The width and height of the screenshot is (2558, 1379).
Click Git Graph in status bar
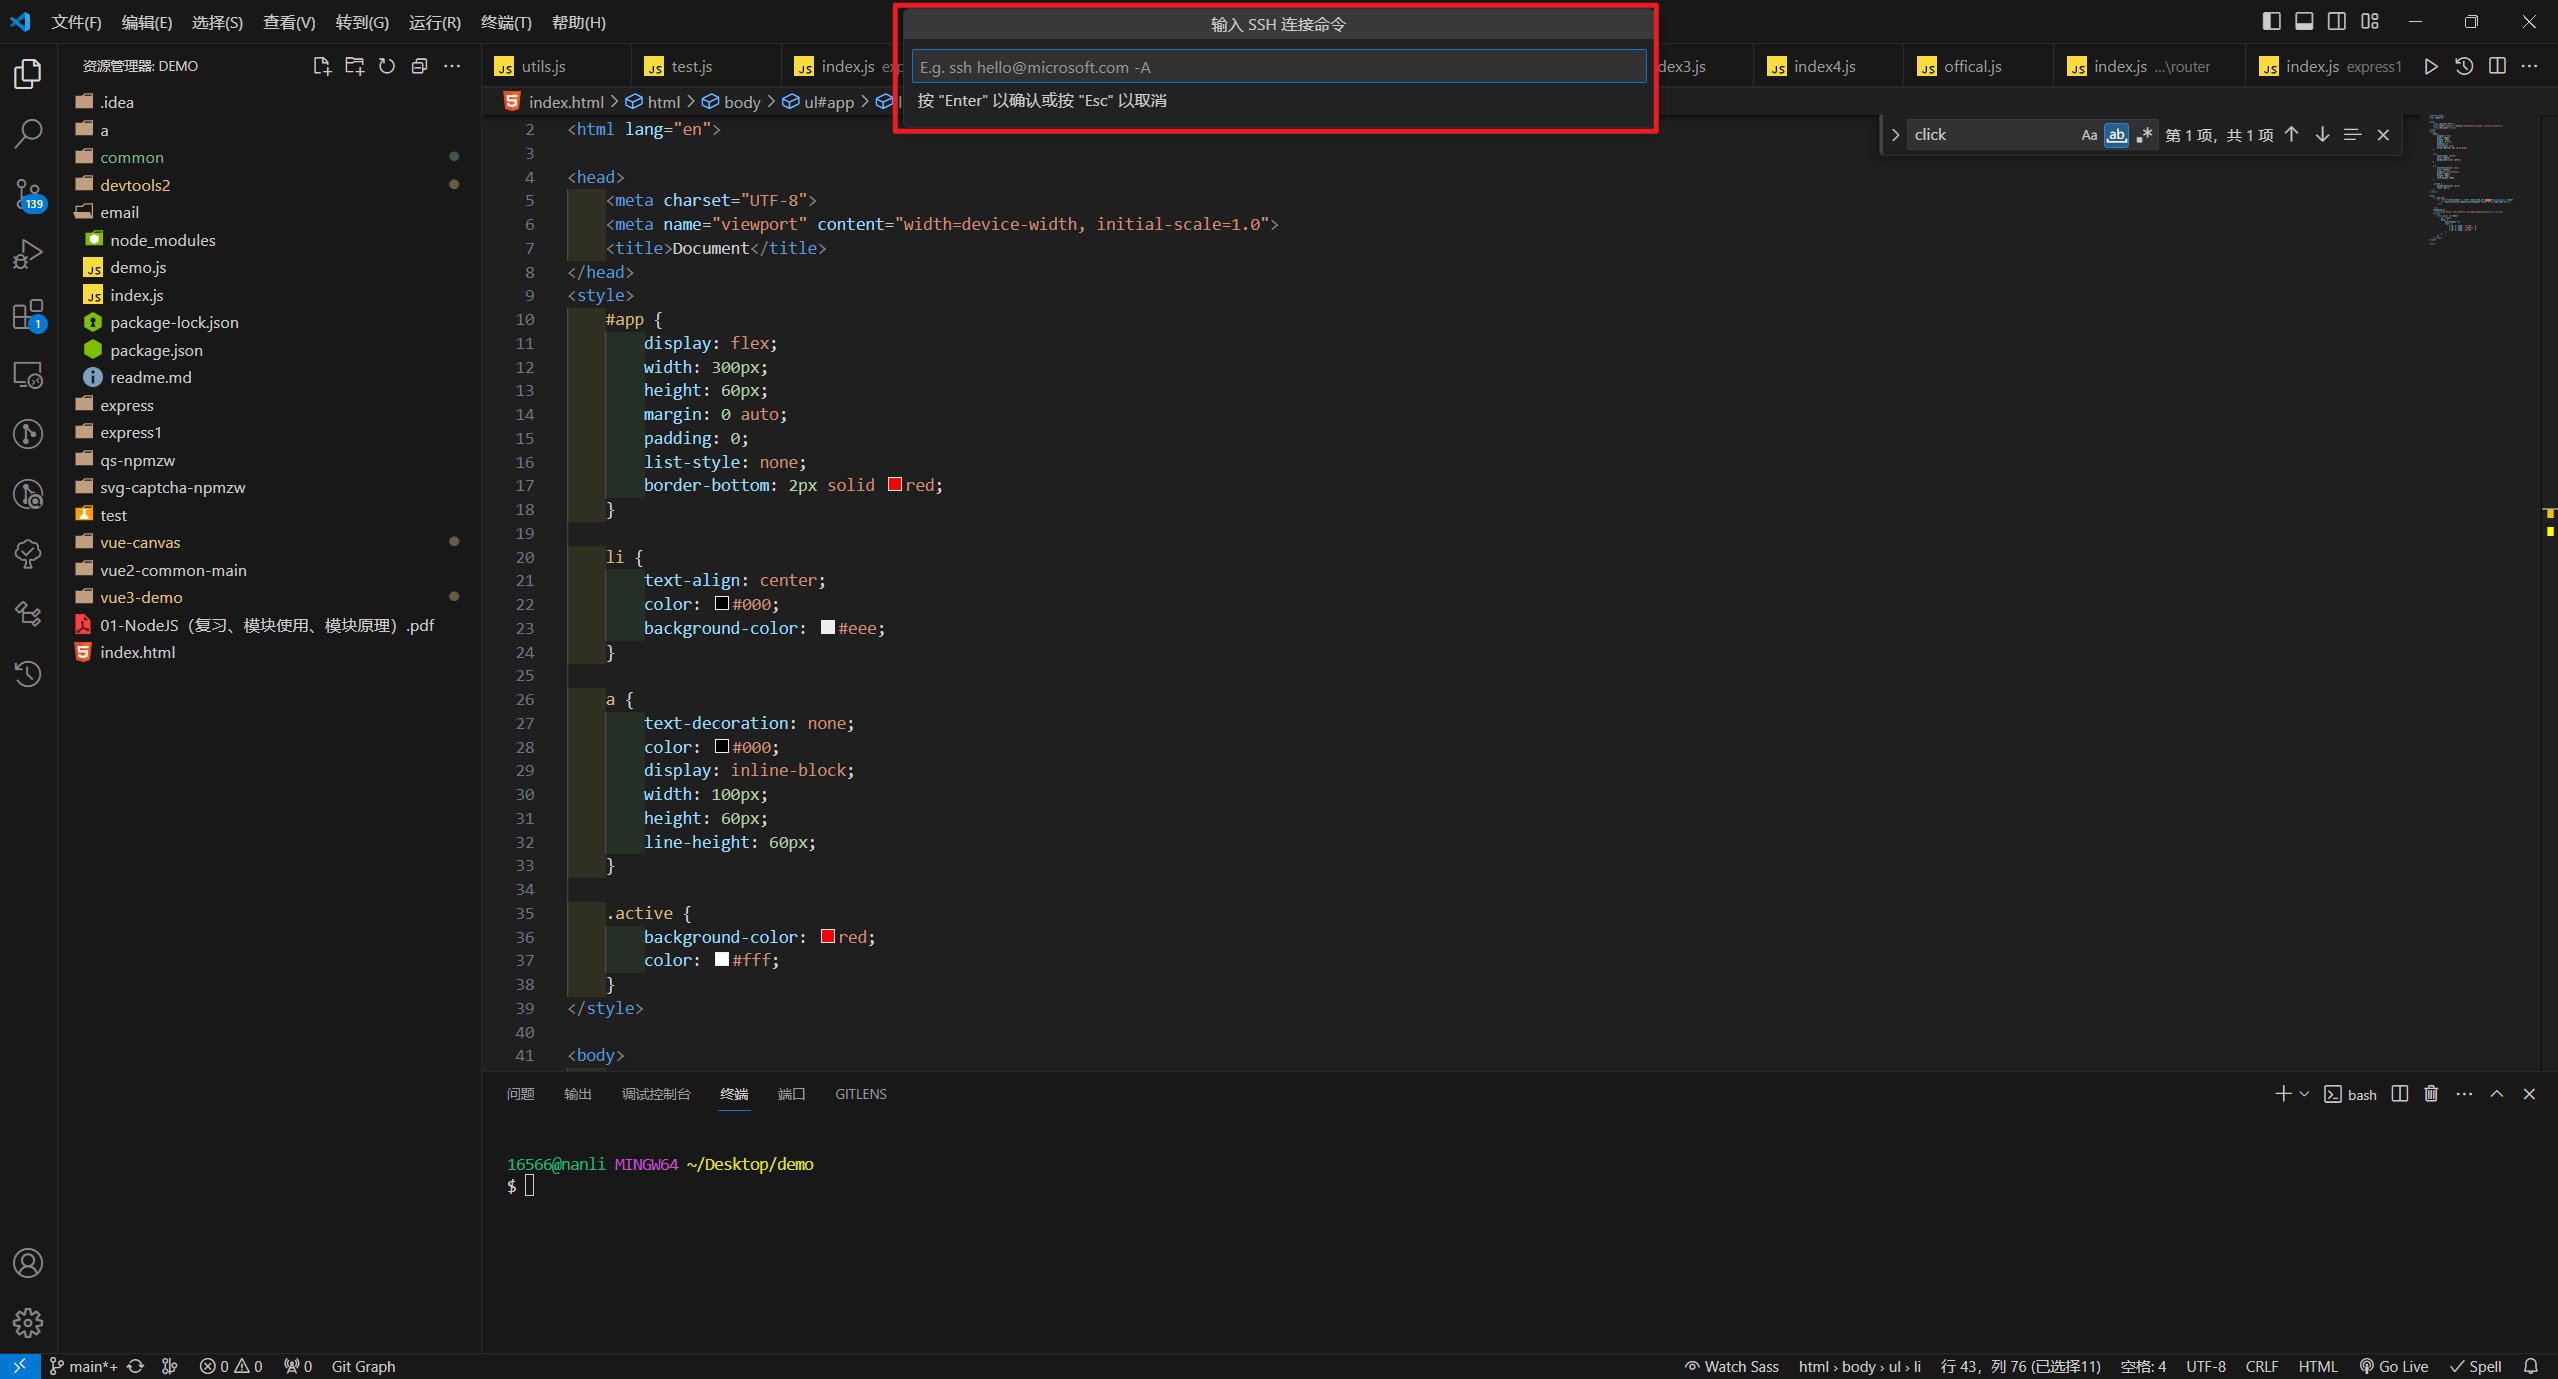[363, 1366]
